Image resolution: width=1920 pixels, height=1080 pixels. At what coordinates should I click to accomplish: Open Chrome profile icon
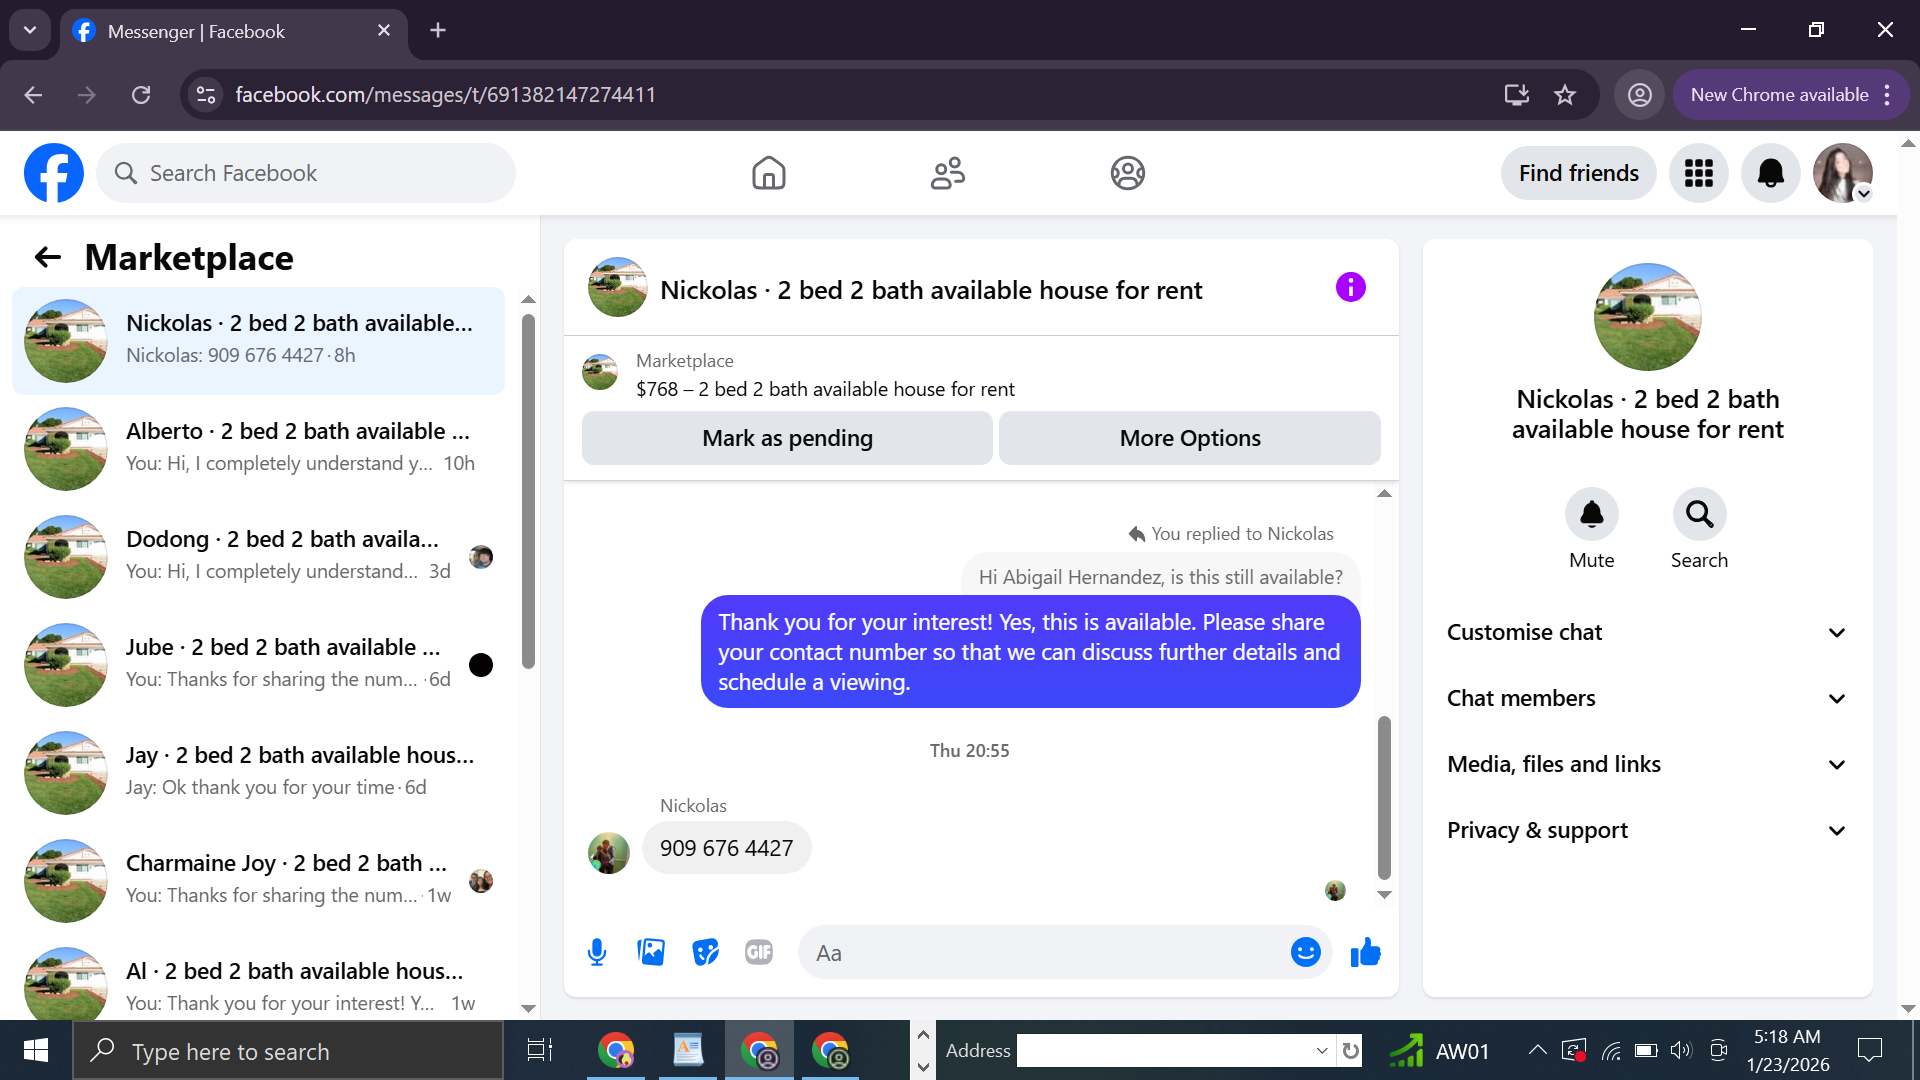1639,95
